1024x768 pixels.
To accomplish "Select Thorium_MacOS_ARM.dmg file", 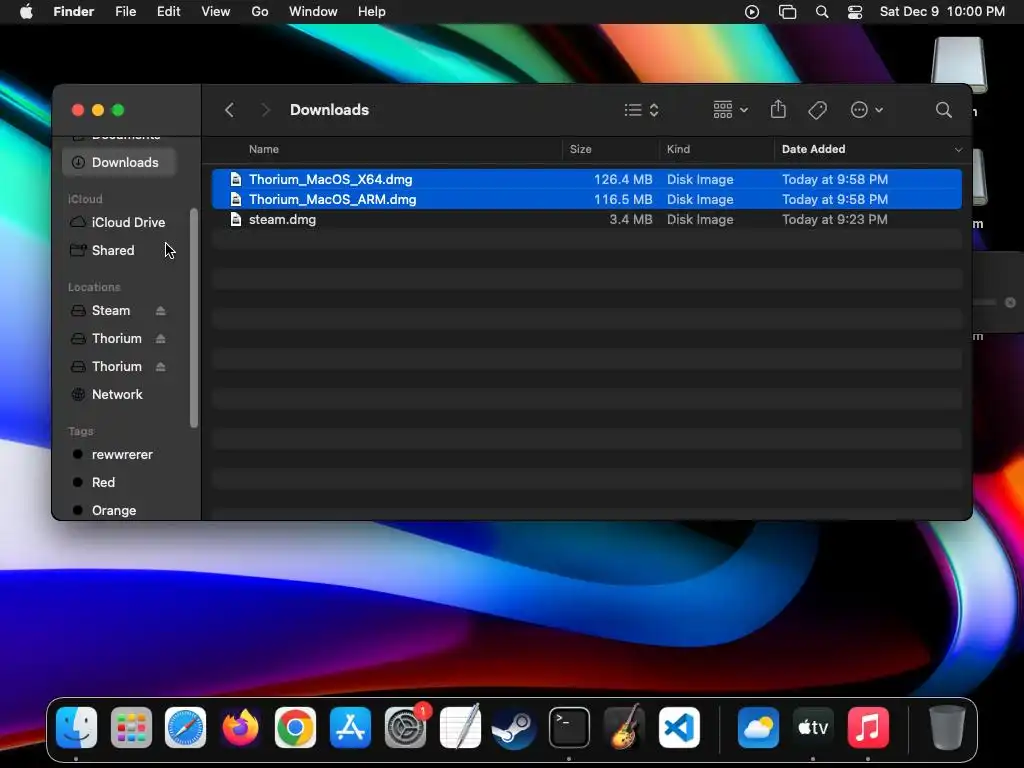I will tap(586, 200).
